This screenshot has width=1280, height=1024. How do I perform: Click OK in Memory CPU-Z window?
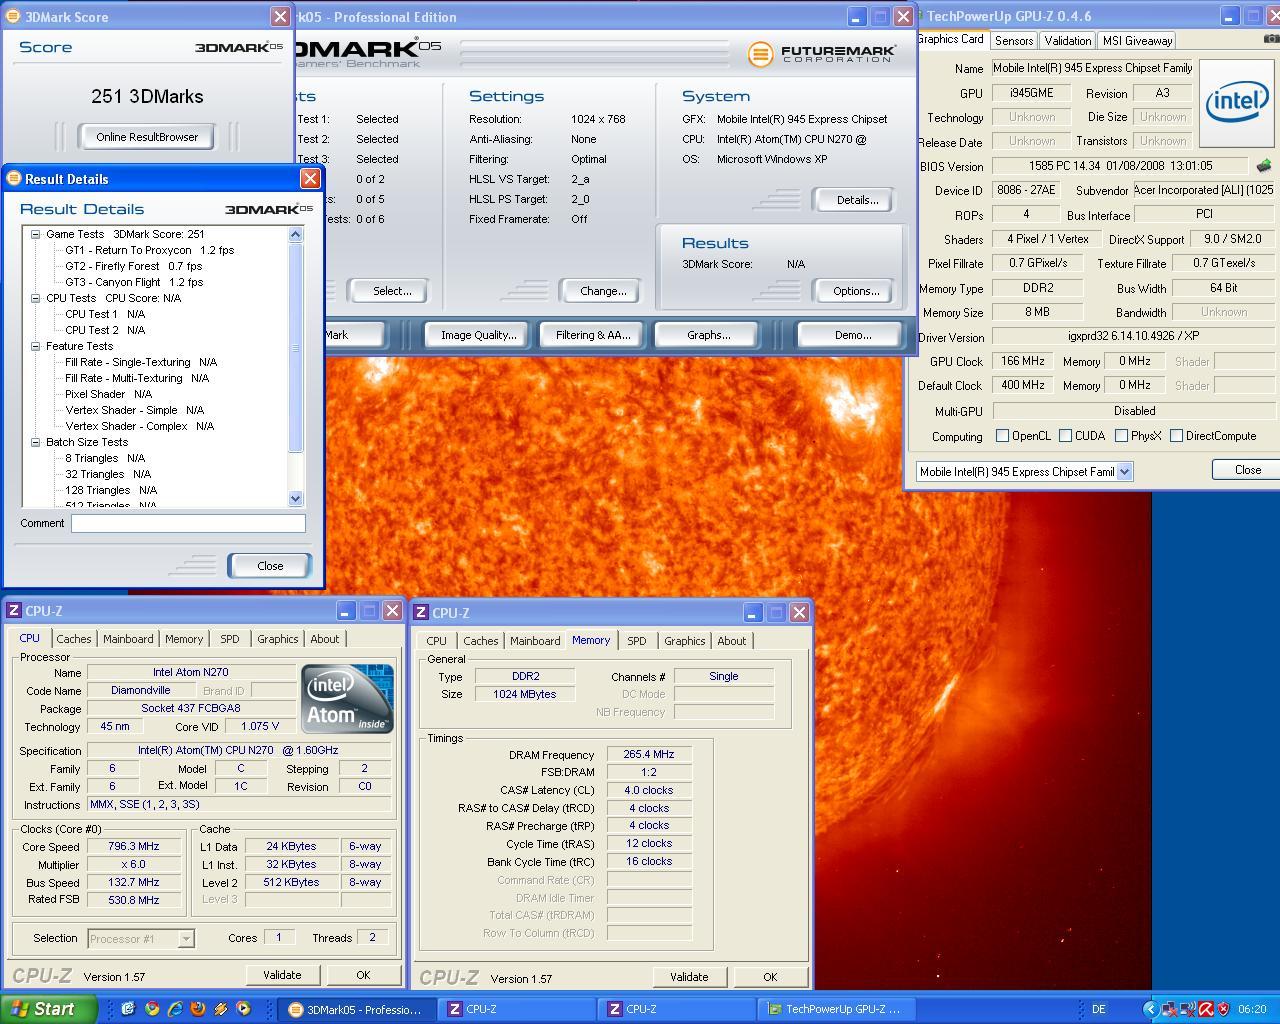click(770, 977)
